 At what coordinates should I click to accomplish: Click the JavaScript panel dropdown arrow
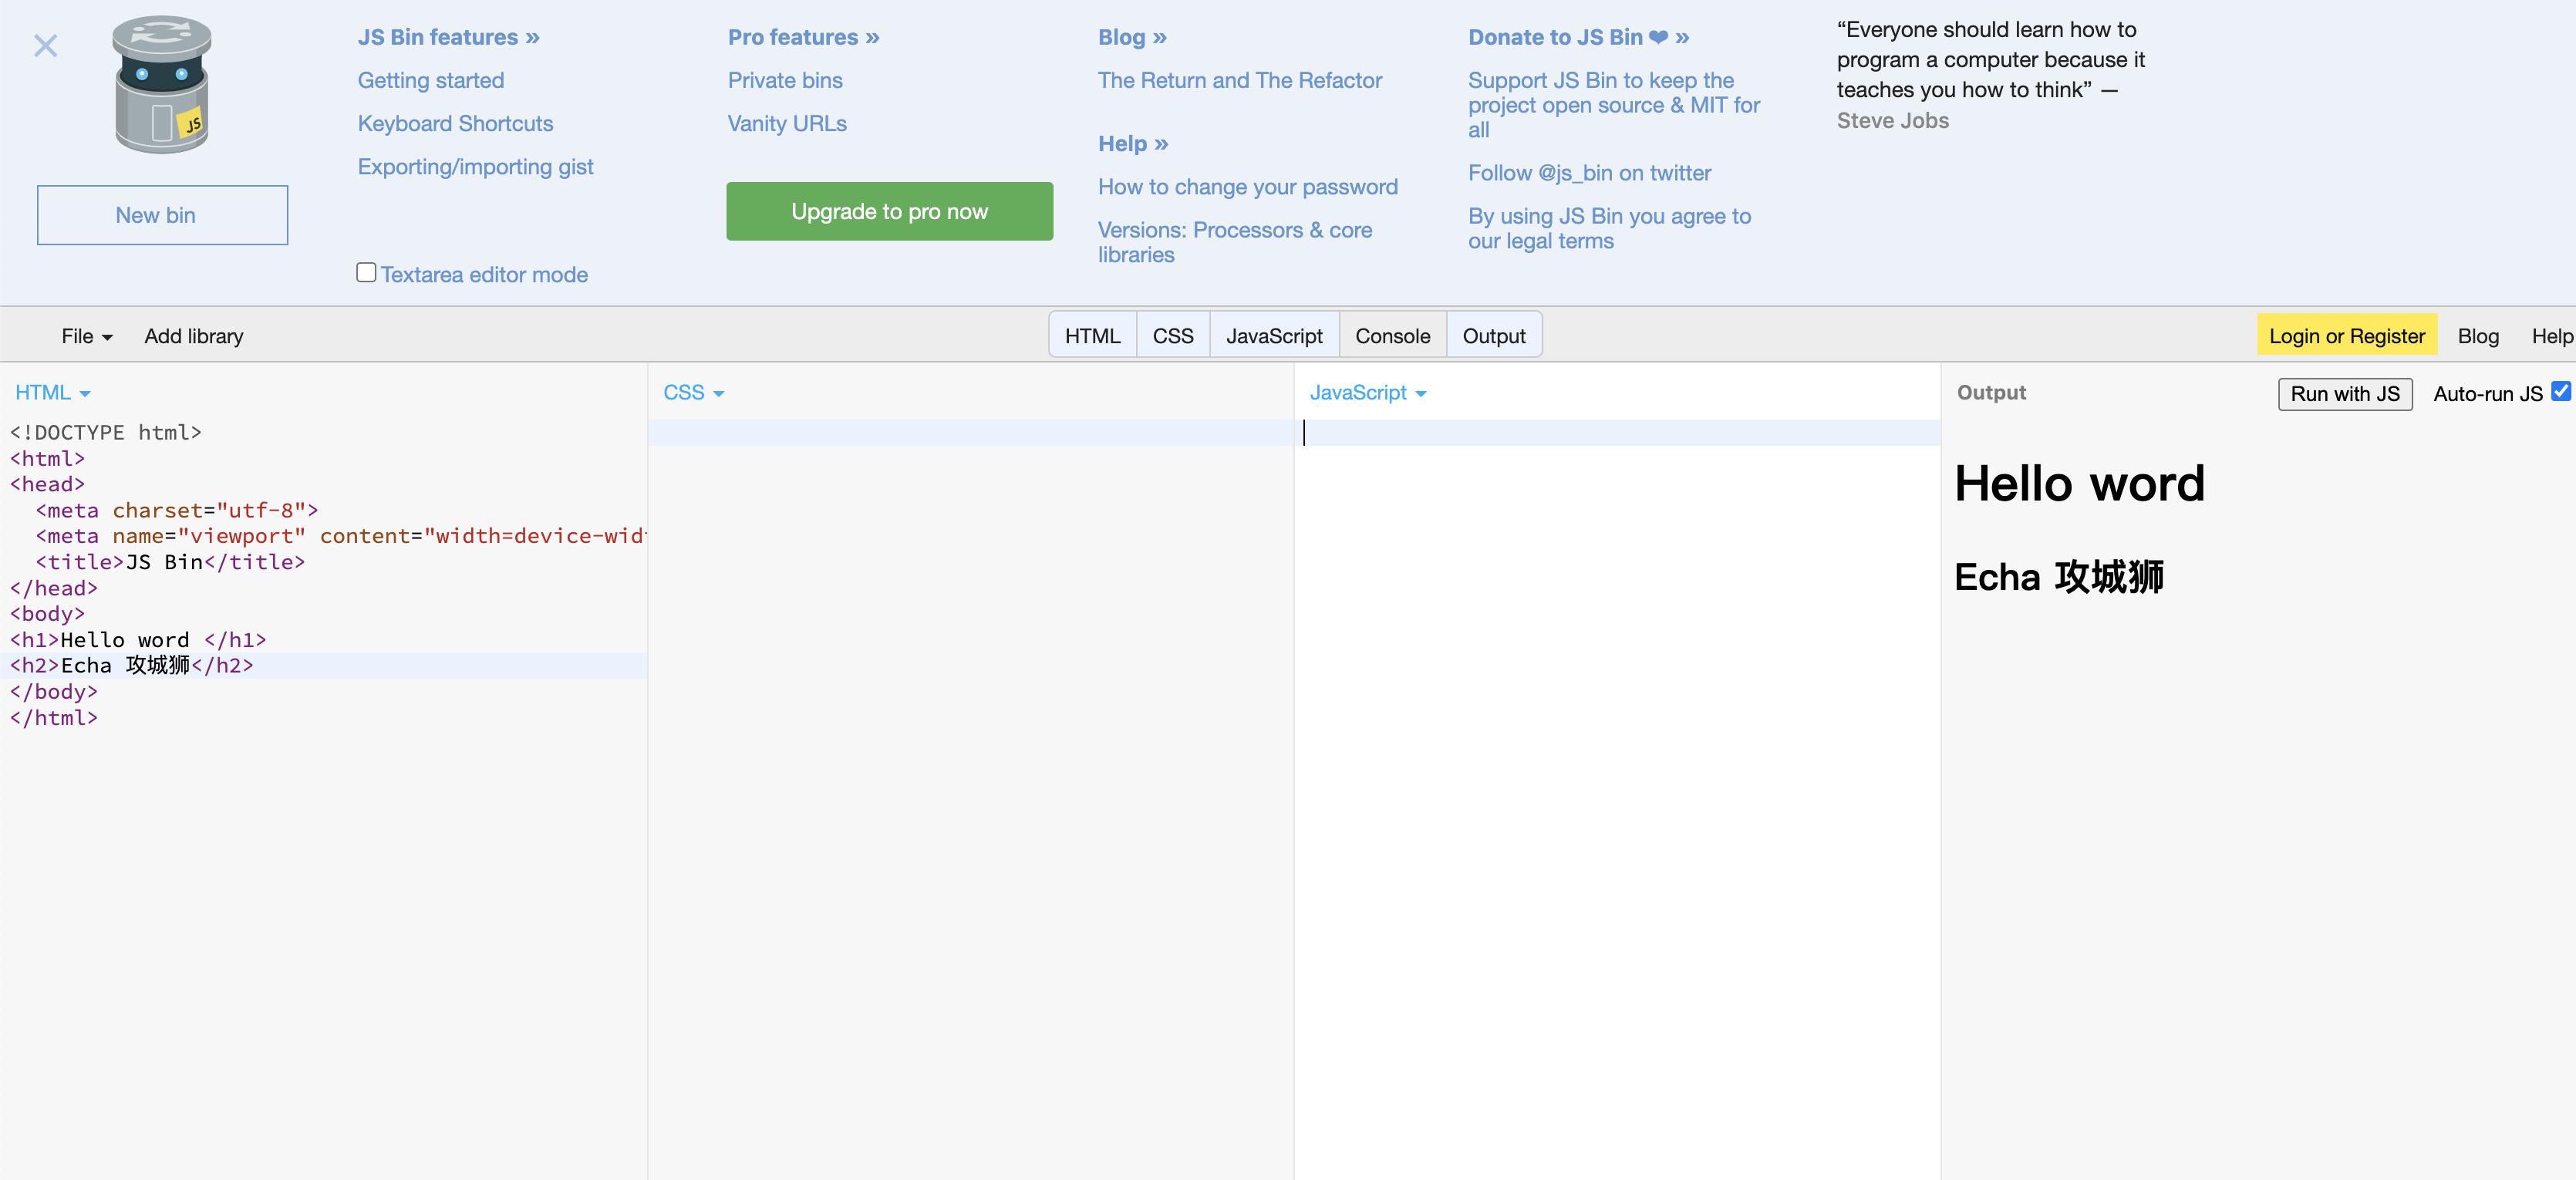(1423, 393)
